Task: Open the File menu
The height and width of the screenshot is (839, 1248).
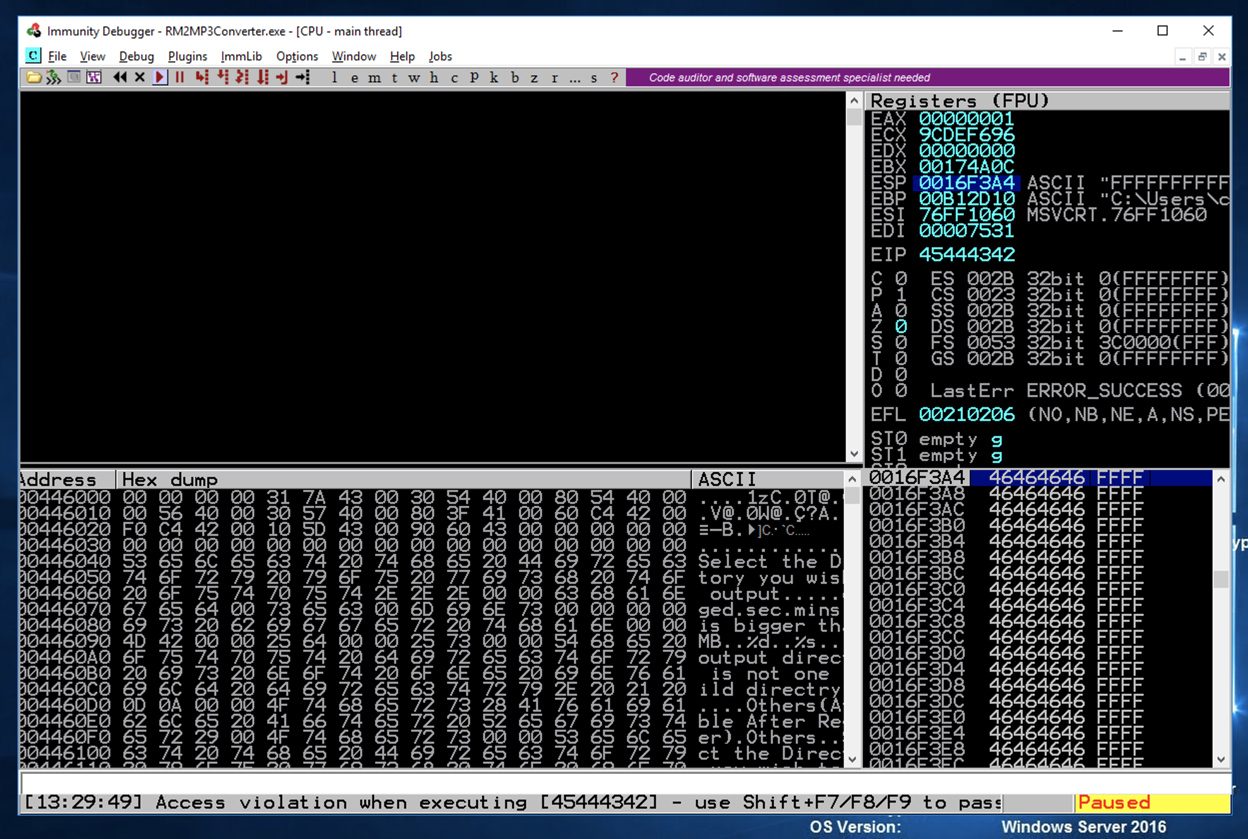Action: (57, 56)
